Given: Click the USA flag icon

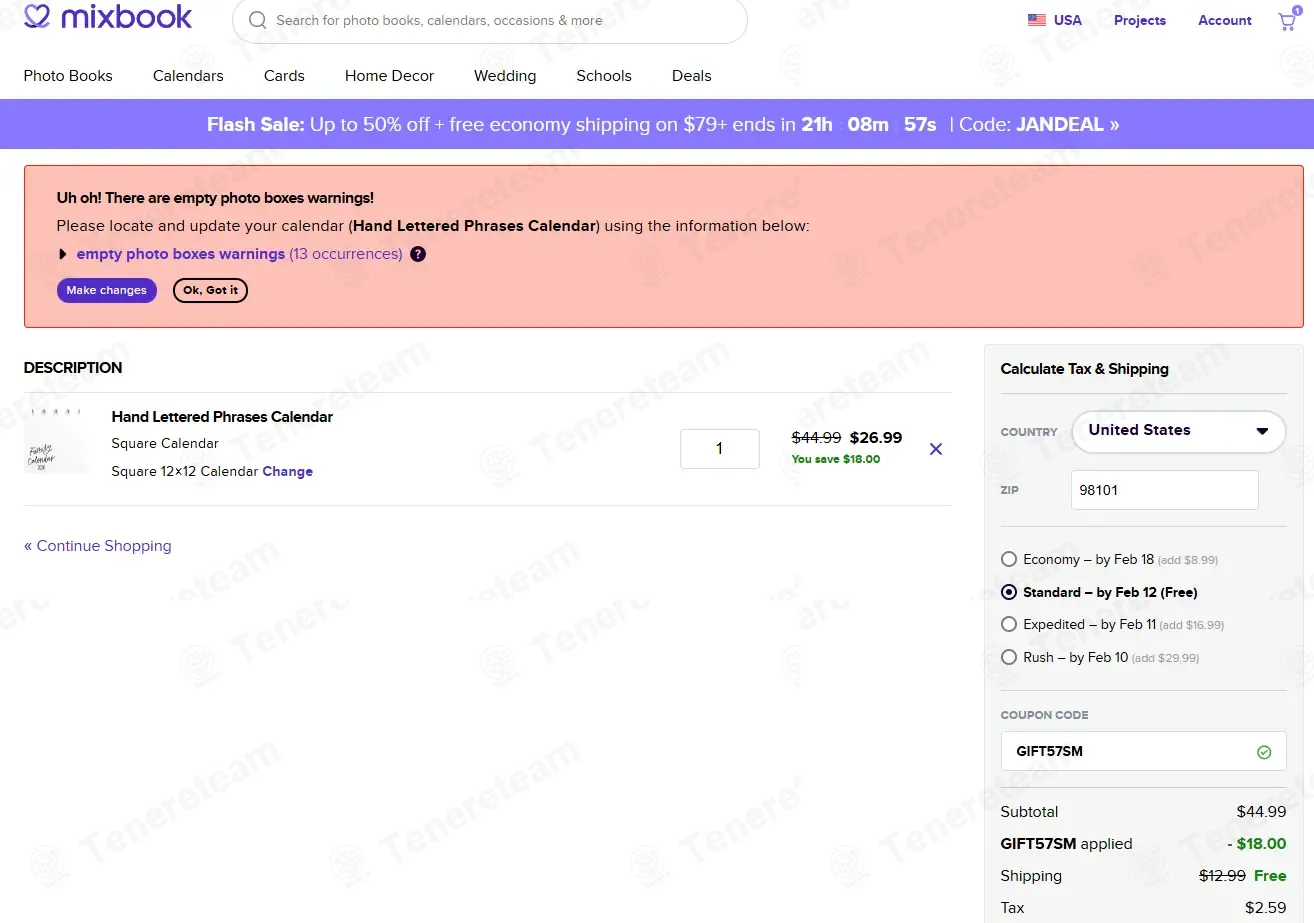Looking at the screenshot, I should click(x=1037, y=20).
